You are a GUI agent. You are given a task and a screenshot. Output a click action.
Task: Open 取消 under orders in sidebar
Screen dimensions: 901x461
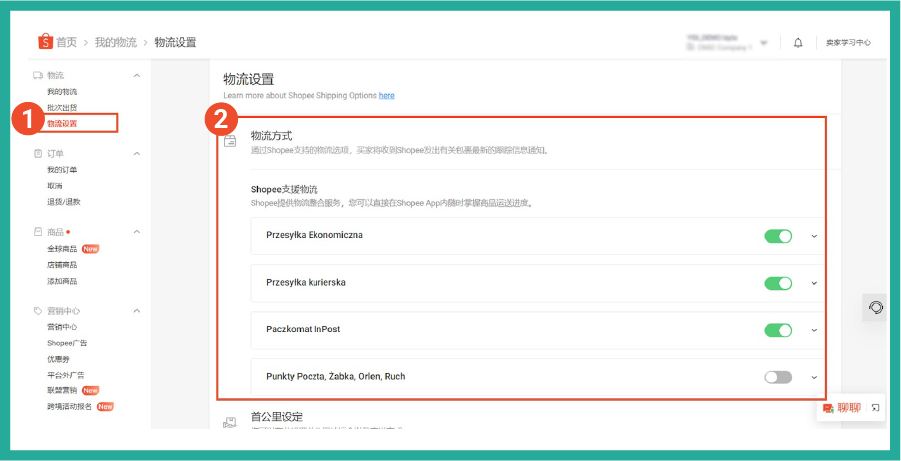point(55,186)
